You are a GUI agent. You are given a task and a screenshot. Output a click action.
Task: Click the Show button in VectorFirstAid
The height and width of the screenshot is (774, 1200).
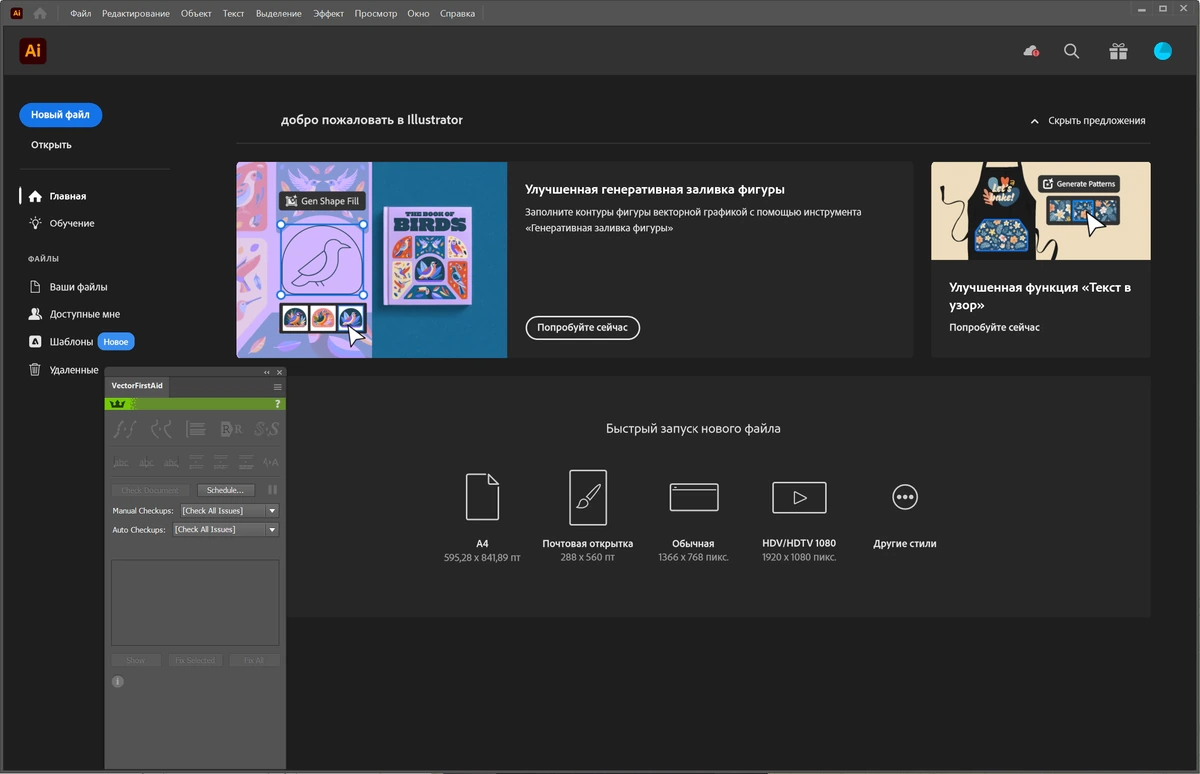tap(136, 660)
